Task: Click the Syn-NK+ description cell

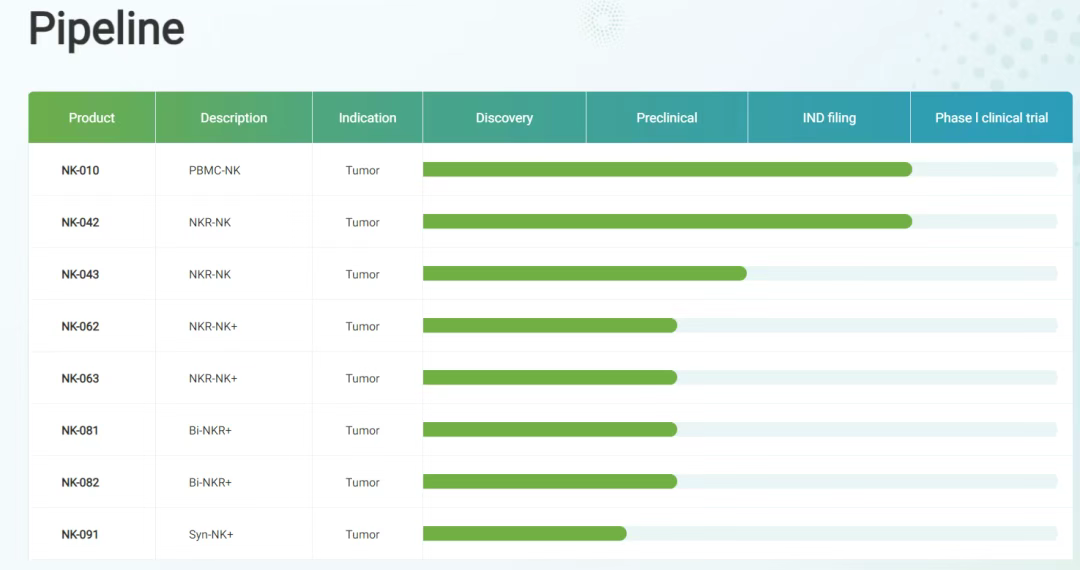Action: [x=211, y=534]
